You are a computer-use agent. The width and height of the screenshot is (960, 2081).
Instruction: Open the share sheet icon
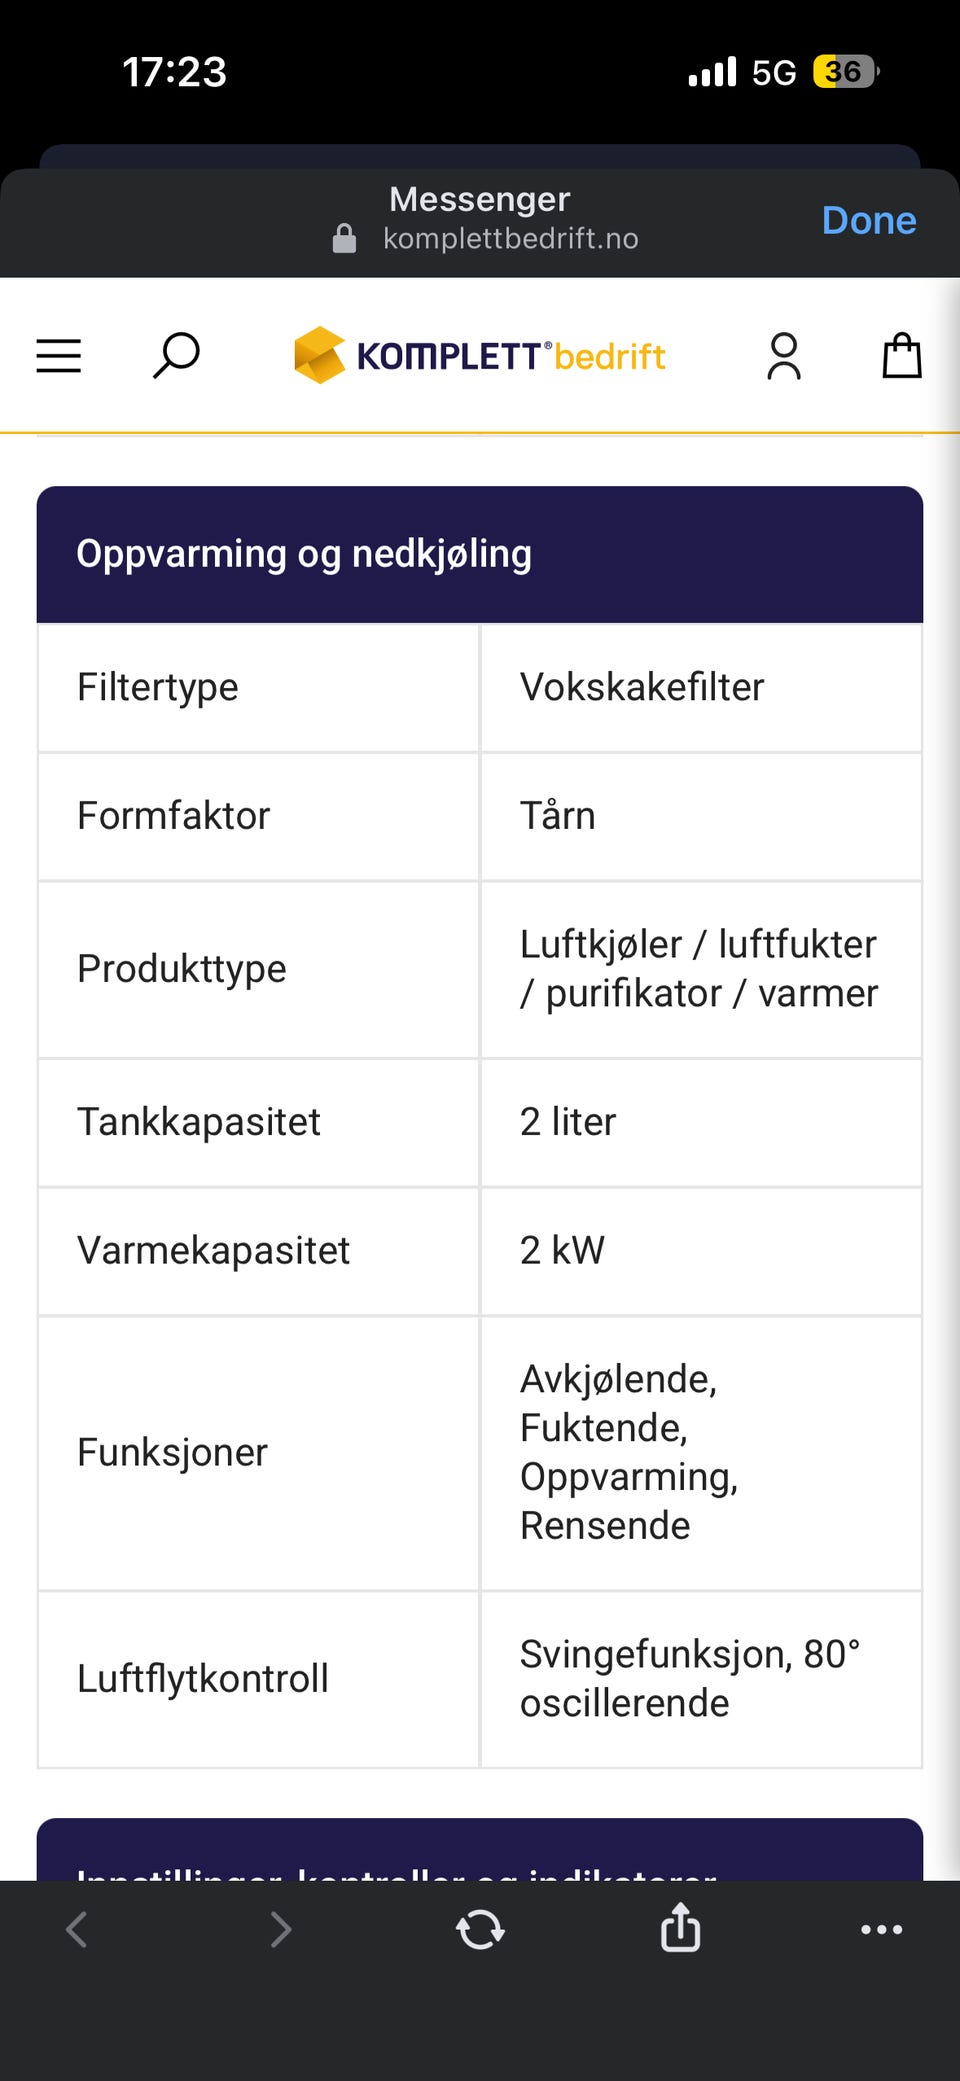[x=681, y=1927]
